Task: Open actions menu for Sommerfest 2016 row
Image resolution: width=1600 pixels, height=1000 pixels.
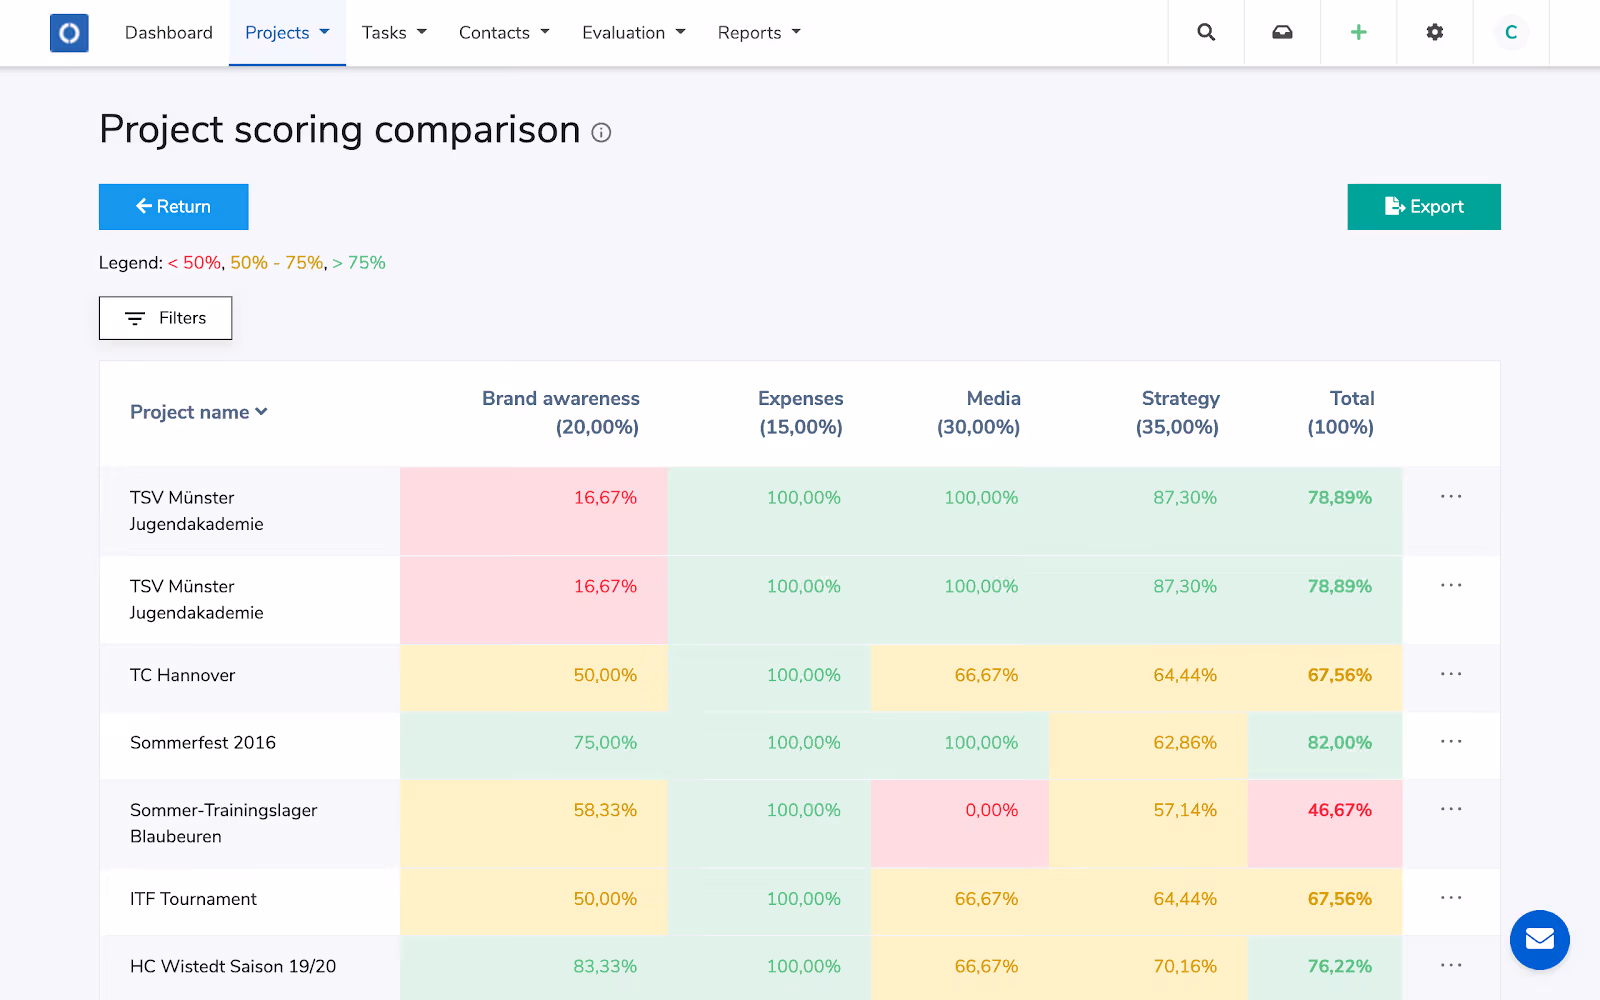Action: [x=1451, y=741]
